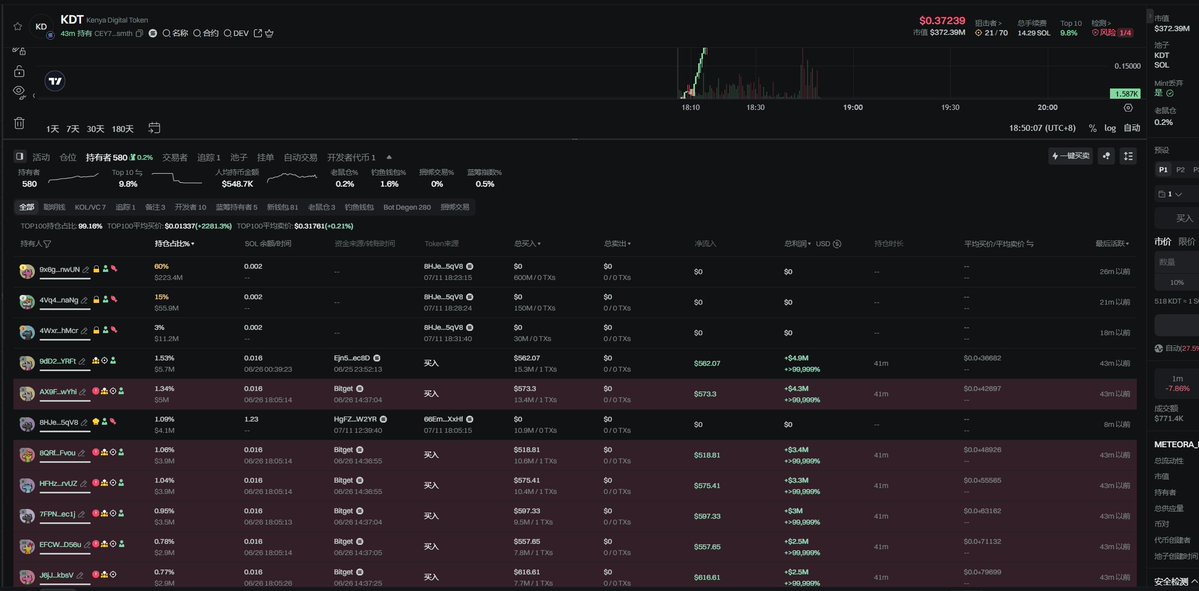Click the trash can icon in chart sidebar
Screen dimensions: 1199x591
19,122
